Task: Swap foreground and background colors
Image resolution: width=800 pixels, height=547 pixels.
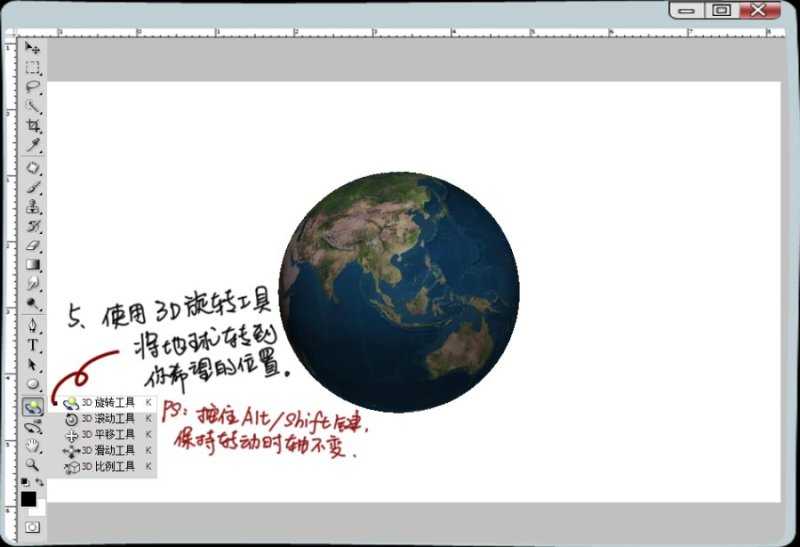Action: pyautogui.click(x=40, y=485)
